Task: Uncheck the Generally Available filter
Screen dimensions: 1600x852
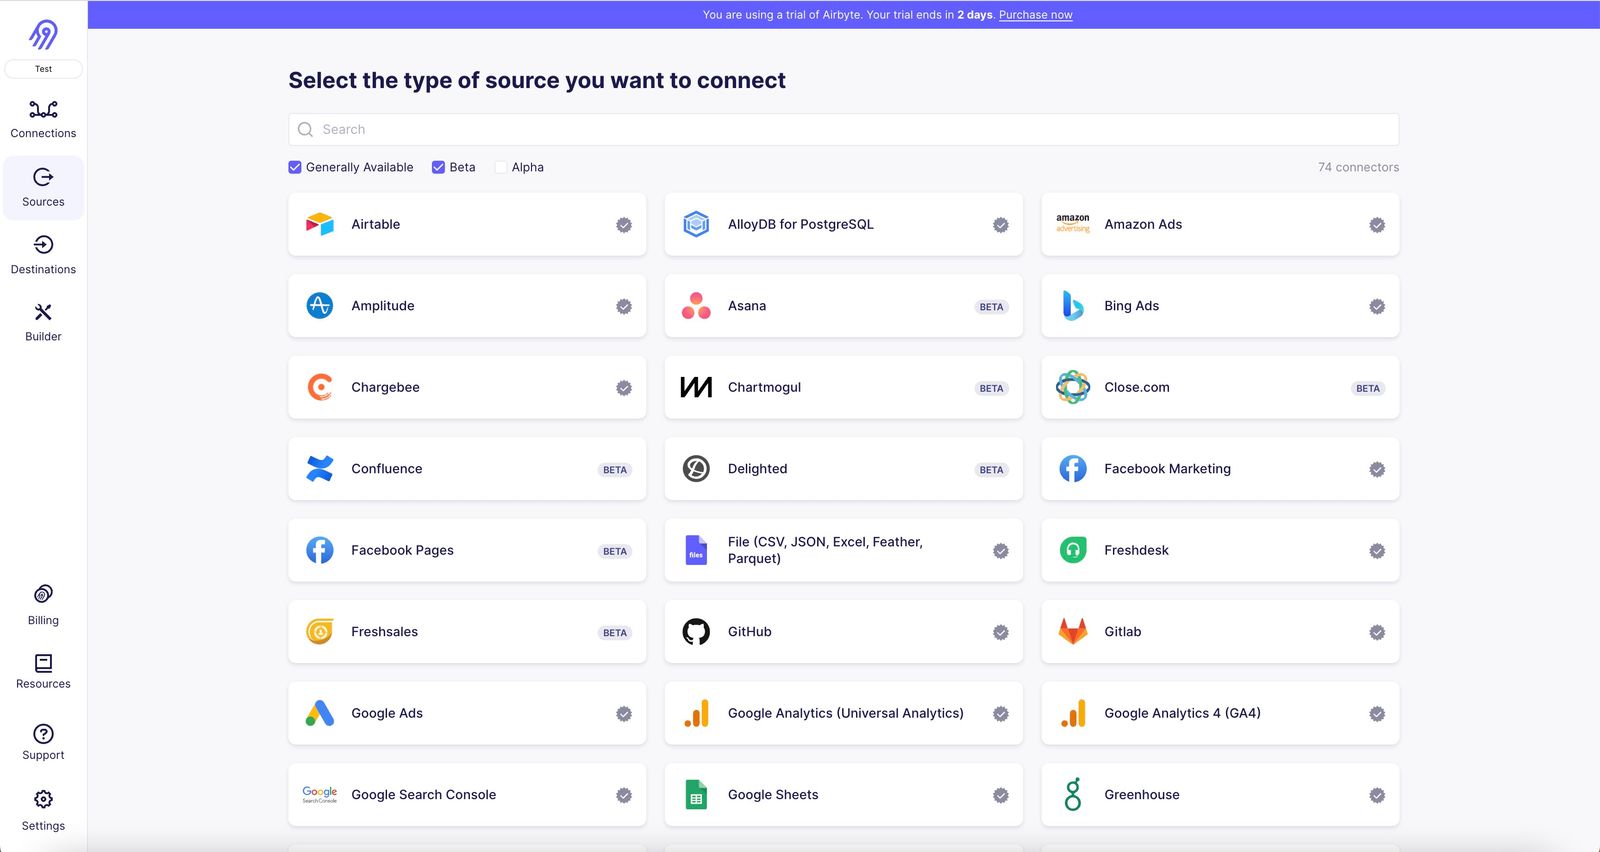Action: tap(295, 167)
